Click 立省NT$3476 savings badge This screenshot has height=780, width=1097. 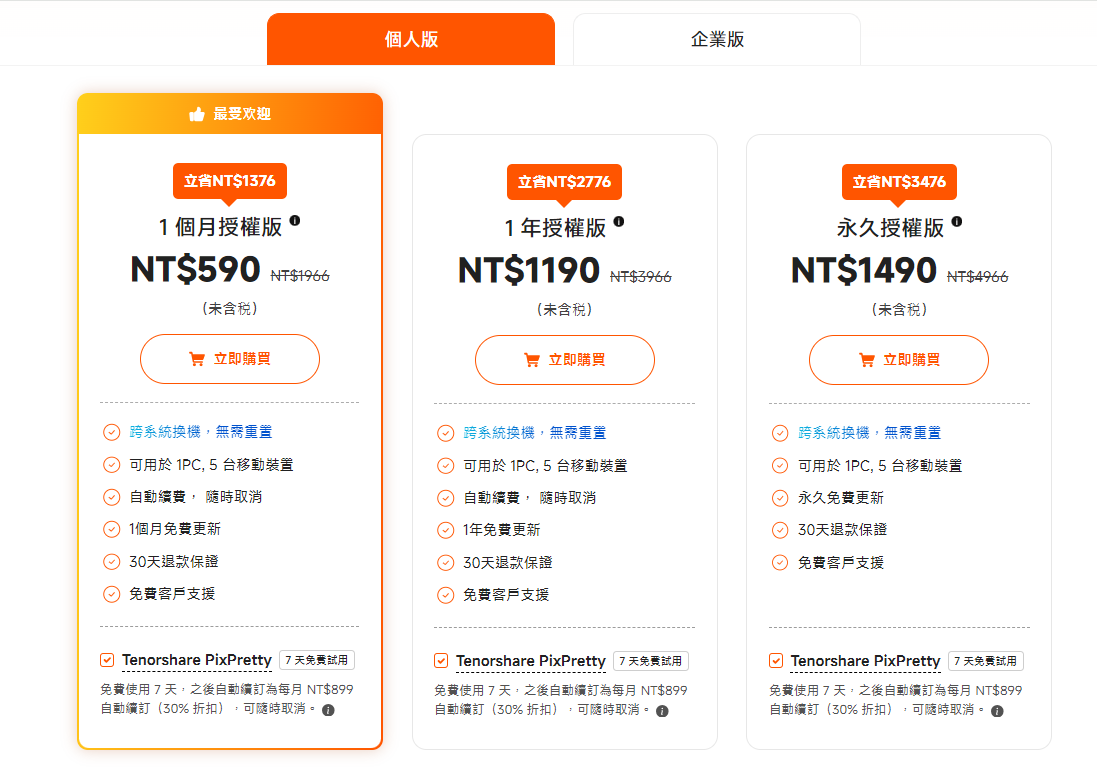[899, 182]
